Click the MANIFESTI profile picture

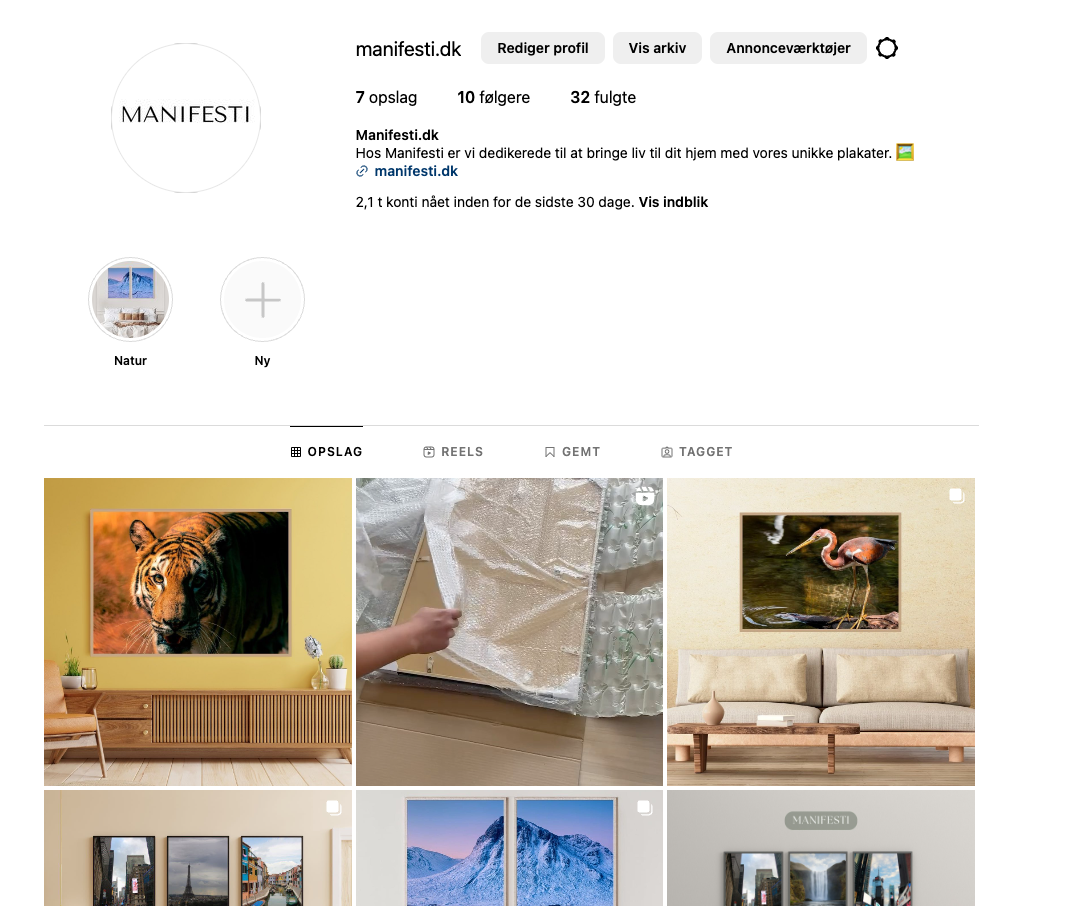(186, 118)
